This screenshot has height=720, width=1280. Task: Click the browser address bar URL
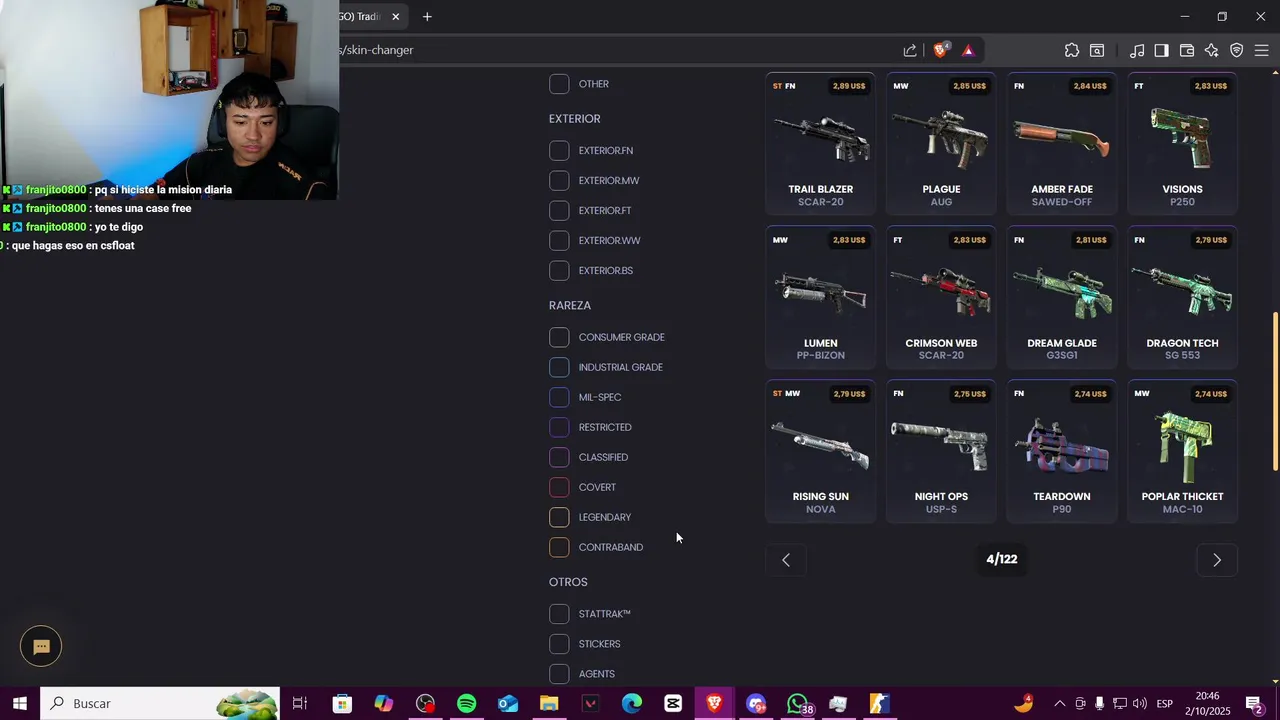(615, 50)
